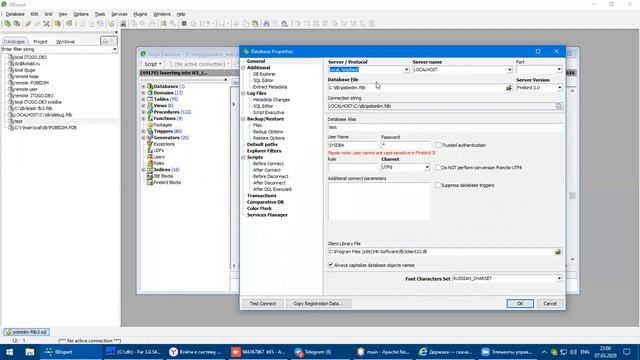Open the Font Characters Set dropdown
The width and height of the screenshot is (640, 360).
pyautogui.click(x=559, y=279)
